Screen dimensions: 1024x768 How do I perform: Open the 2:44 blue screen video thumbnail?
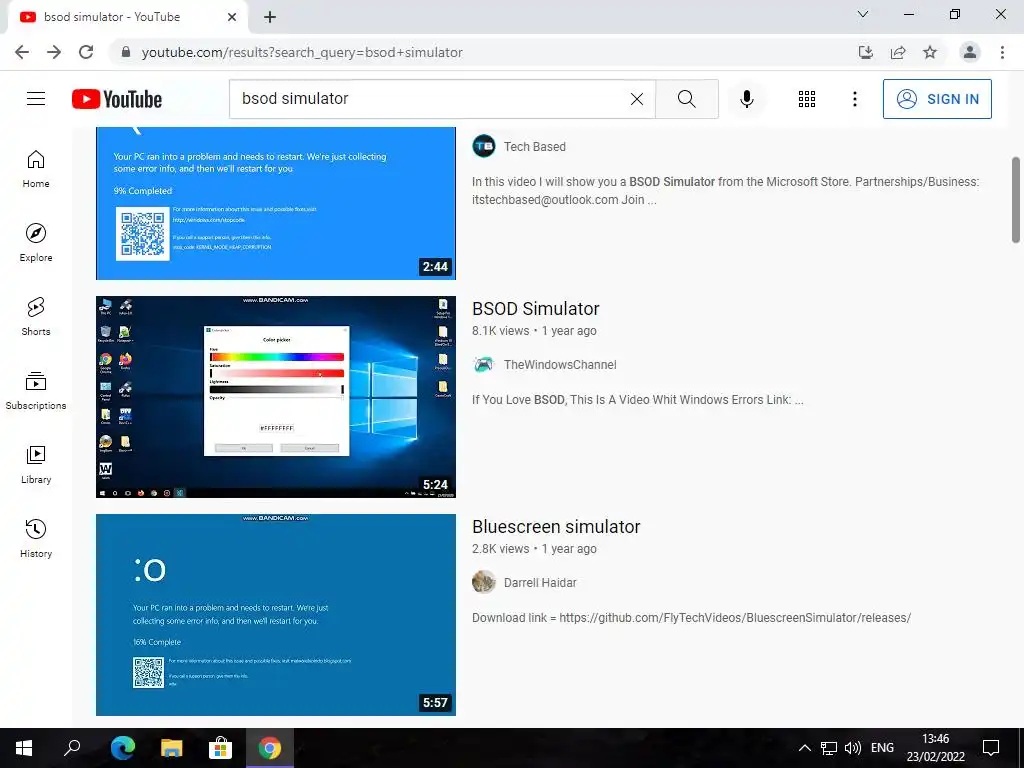(276, 203)
